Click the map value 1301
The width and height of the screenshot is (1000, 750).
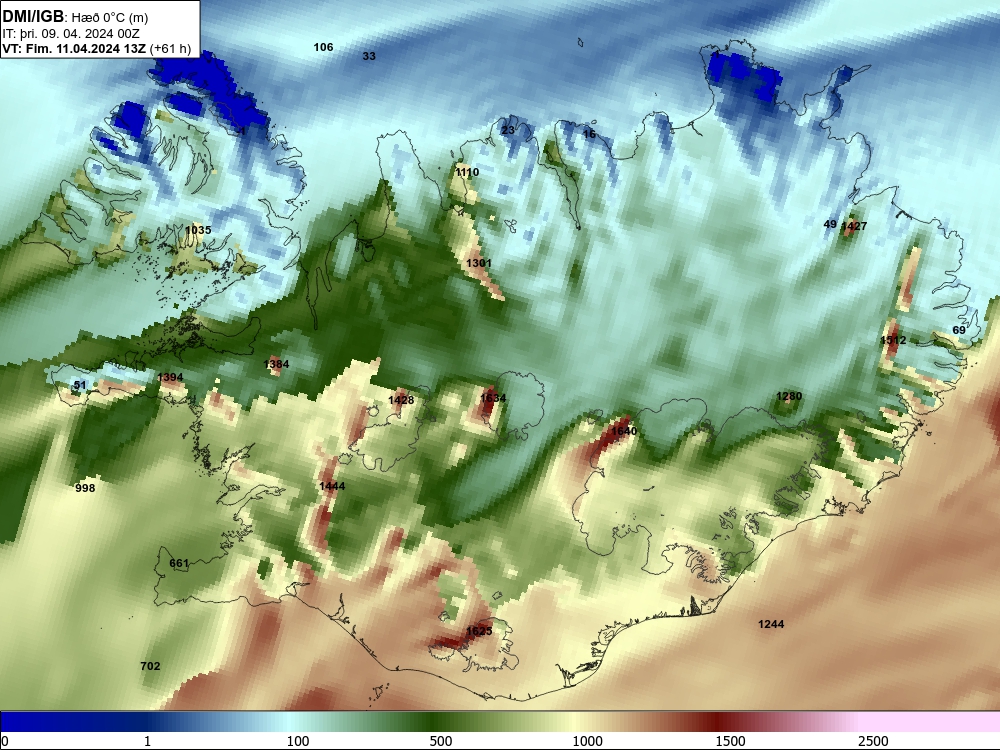478,263
